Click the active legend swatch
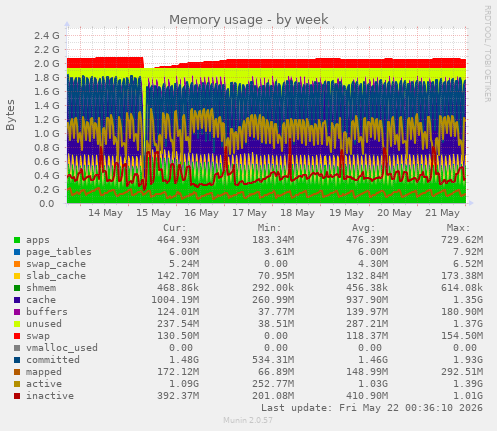 coord(17,384)
